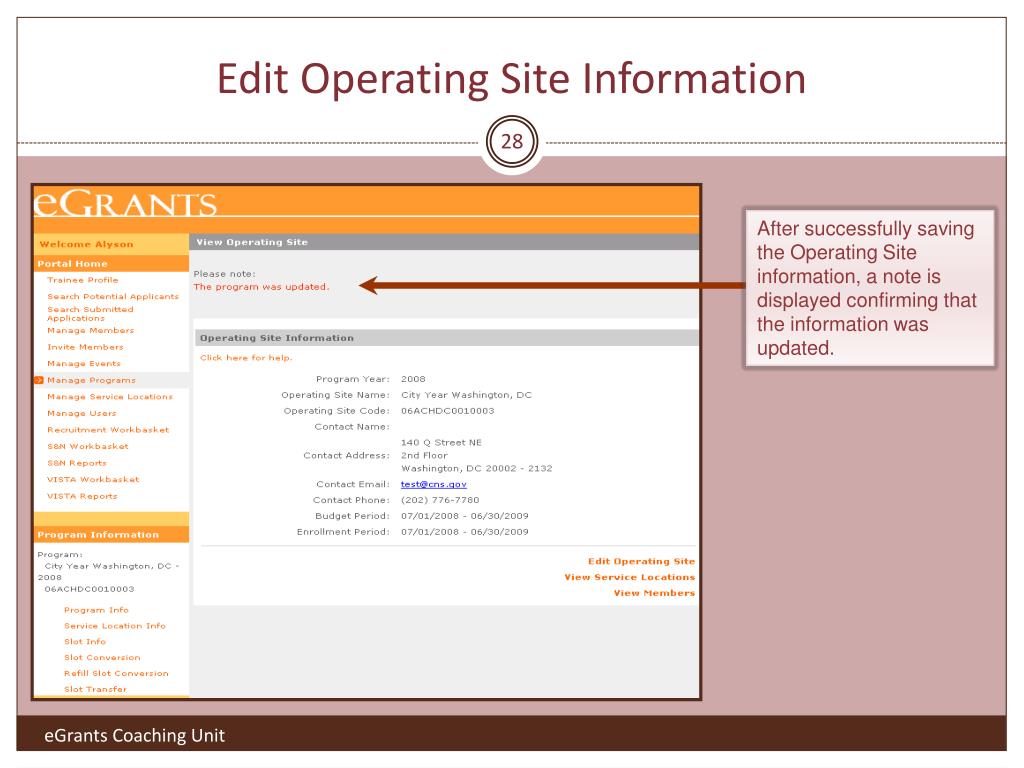The height and width of the screenshot is (768, 1024).
Task: Open S&N Workbasket
Action: point(88,447)
